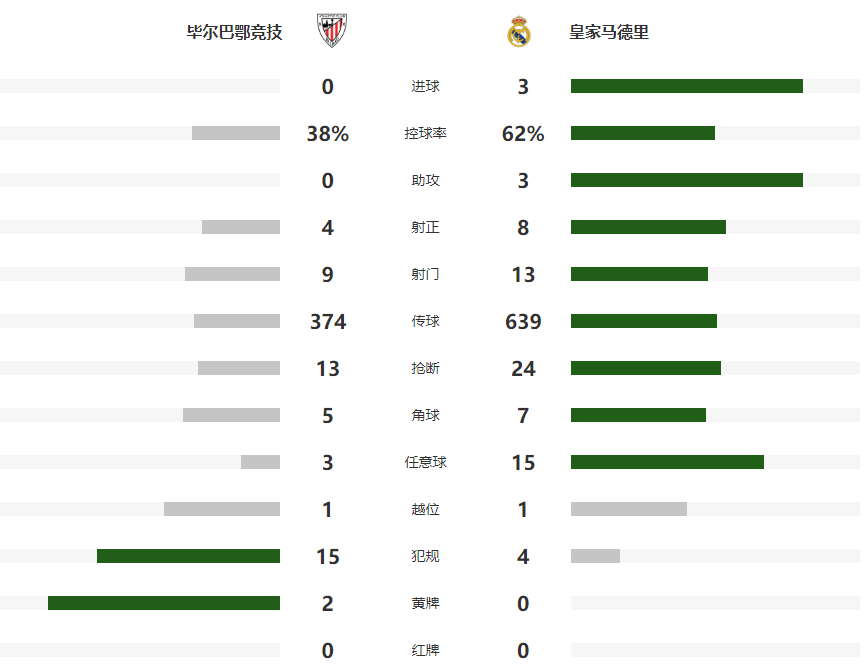Open the 毕尔巴鄂竞技 team name link
868x664 pixels.
[235, 32]
